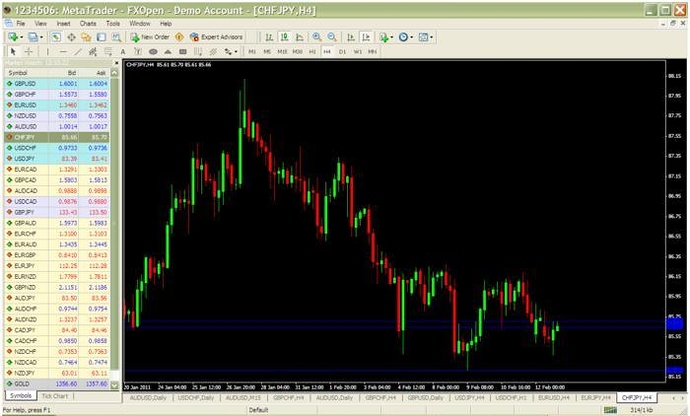Open the EURJPY,H4 chart tab
The image size is (690, 416).
point(595,398)
